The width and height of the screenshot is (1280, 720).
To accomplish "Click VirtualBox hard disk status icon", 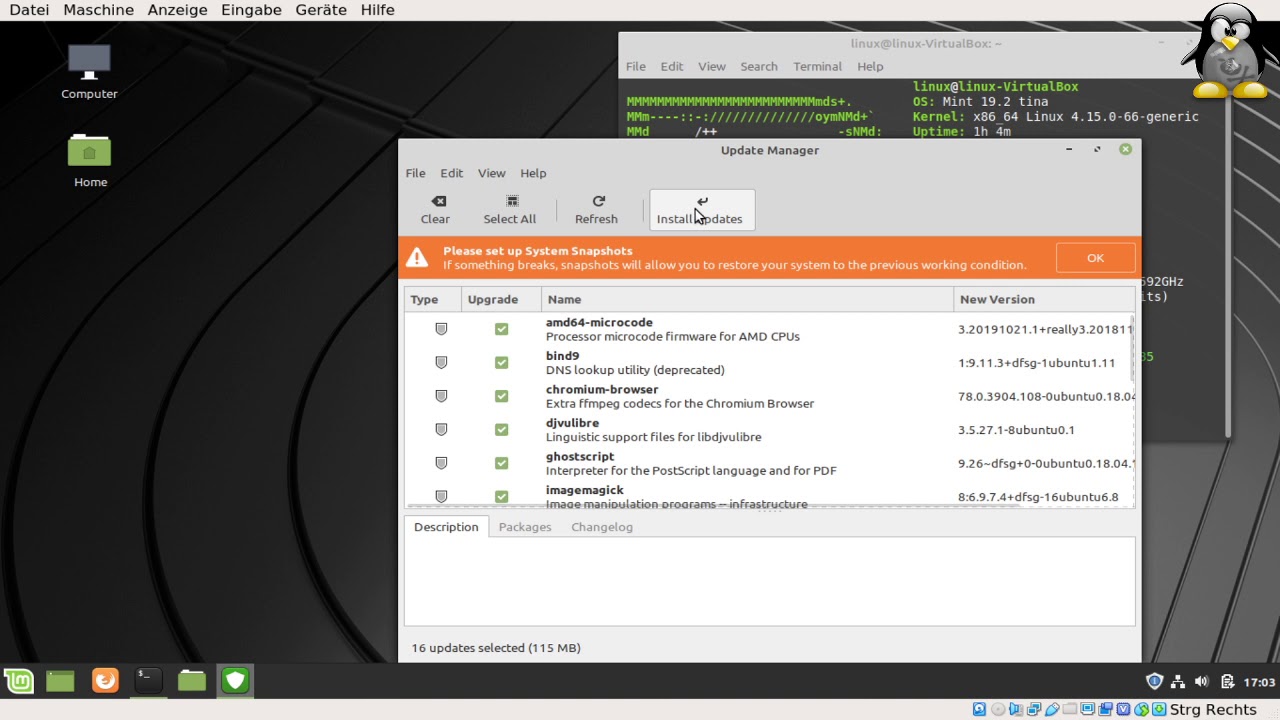I will tap(980, 709).
